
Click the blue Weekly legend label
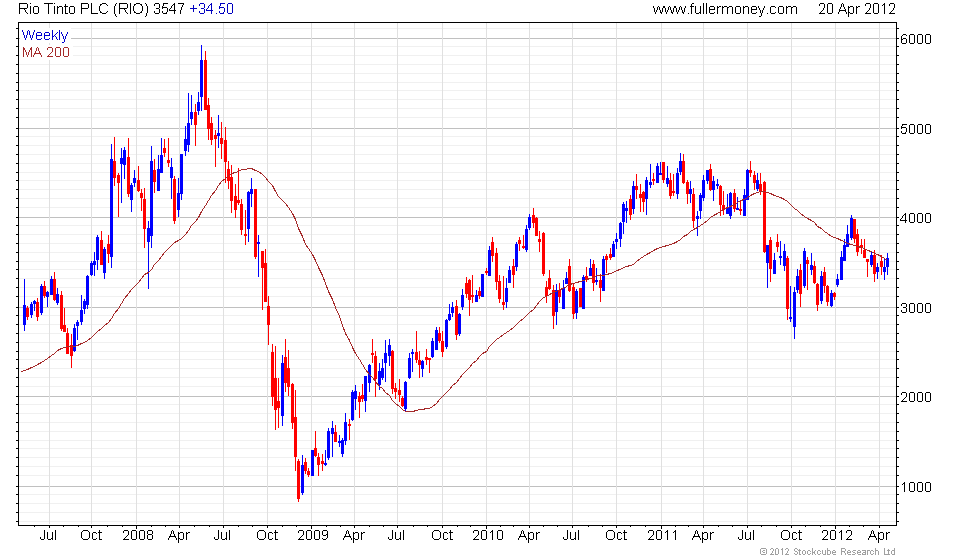45,35
